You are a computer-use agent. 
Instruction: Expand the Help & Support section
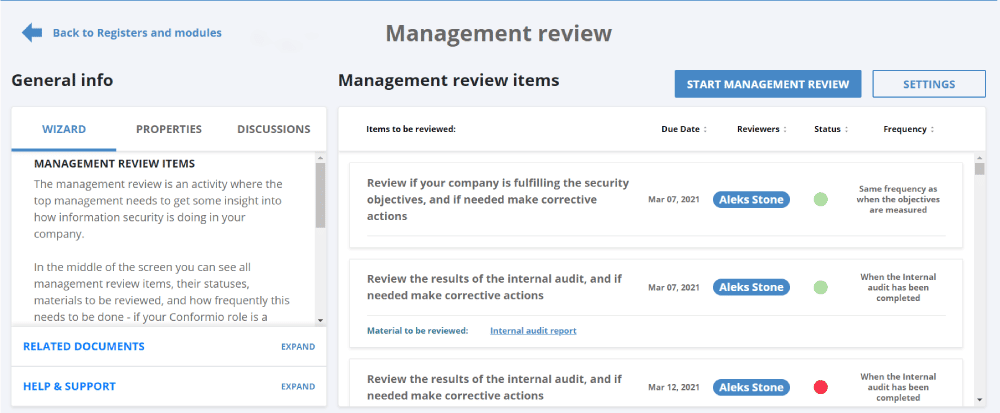point(298,386)
